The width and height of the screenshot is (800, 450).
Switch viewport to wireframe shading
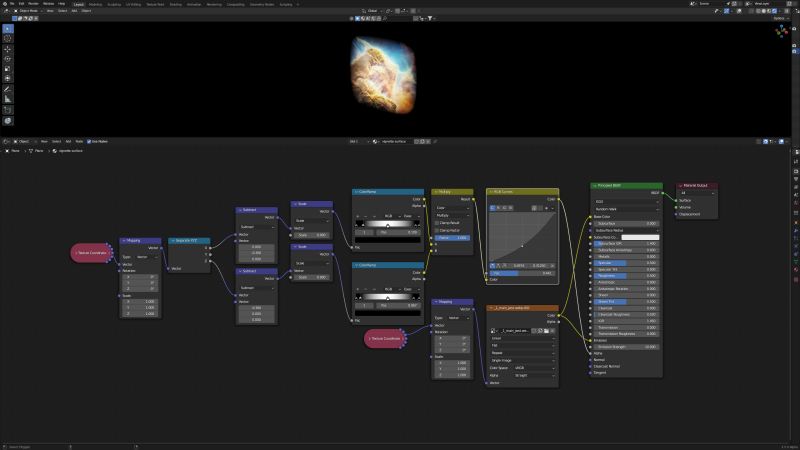759,11
